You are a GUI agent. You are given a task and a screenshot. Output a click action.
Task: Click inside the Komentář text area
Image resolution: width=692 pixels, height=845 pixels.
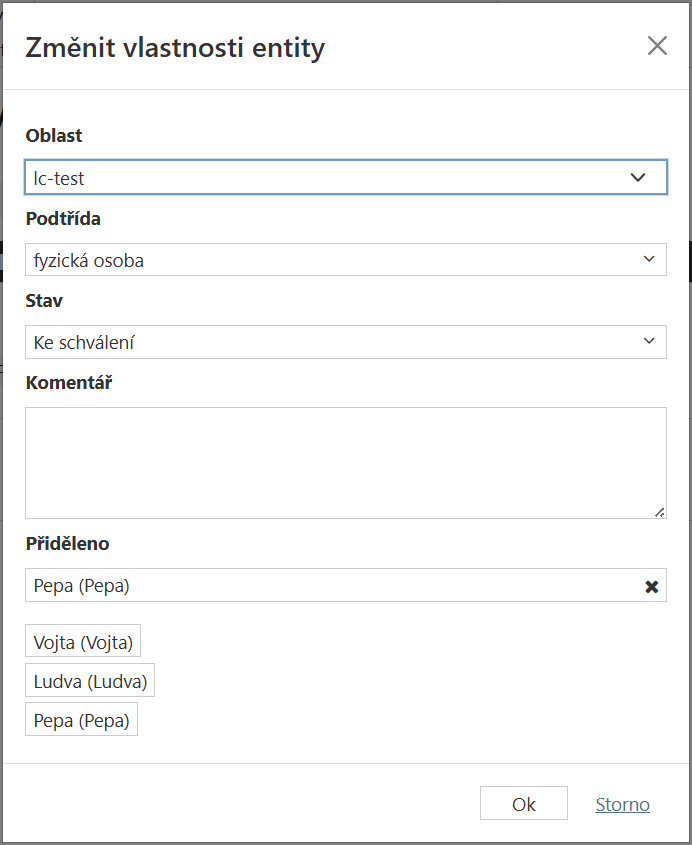(x=345, y=460)
